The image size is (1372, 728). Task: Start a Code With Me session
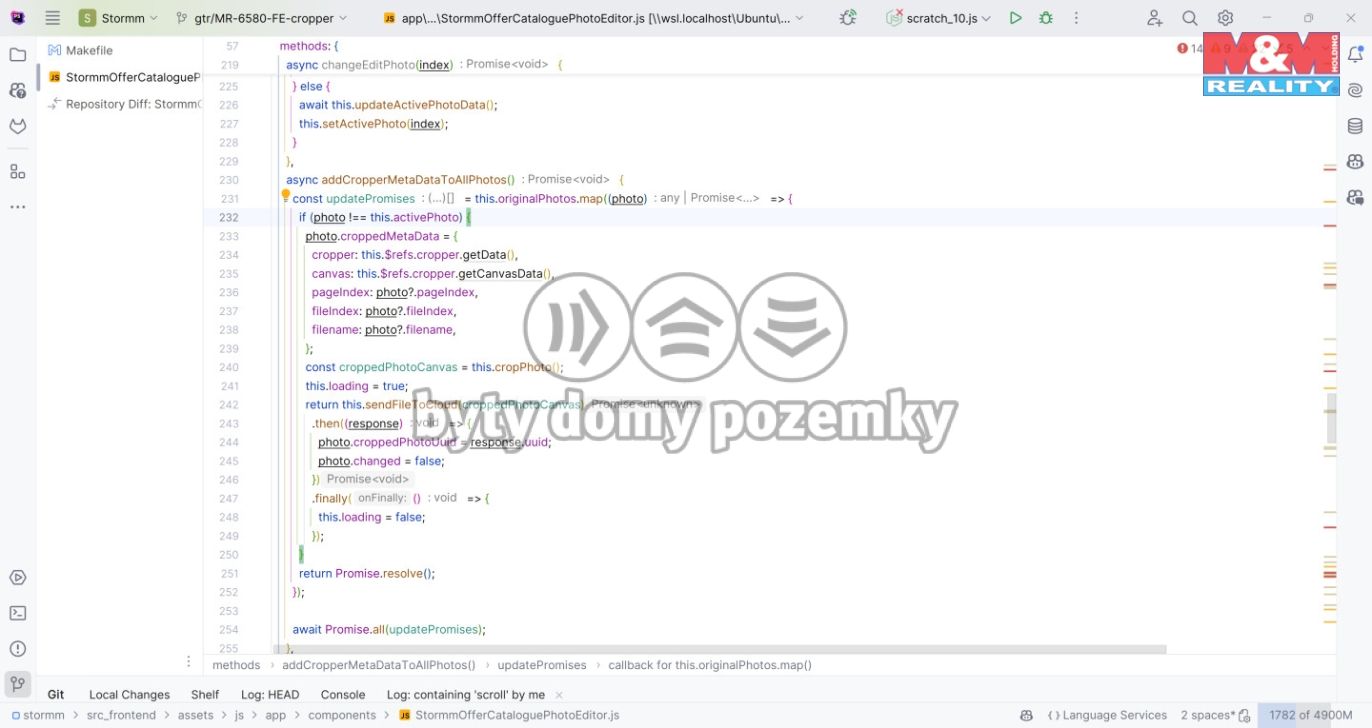1154,17
